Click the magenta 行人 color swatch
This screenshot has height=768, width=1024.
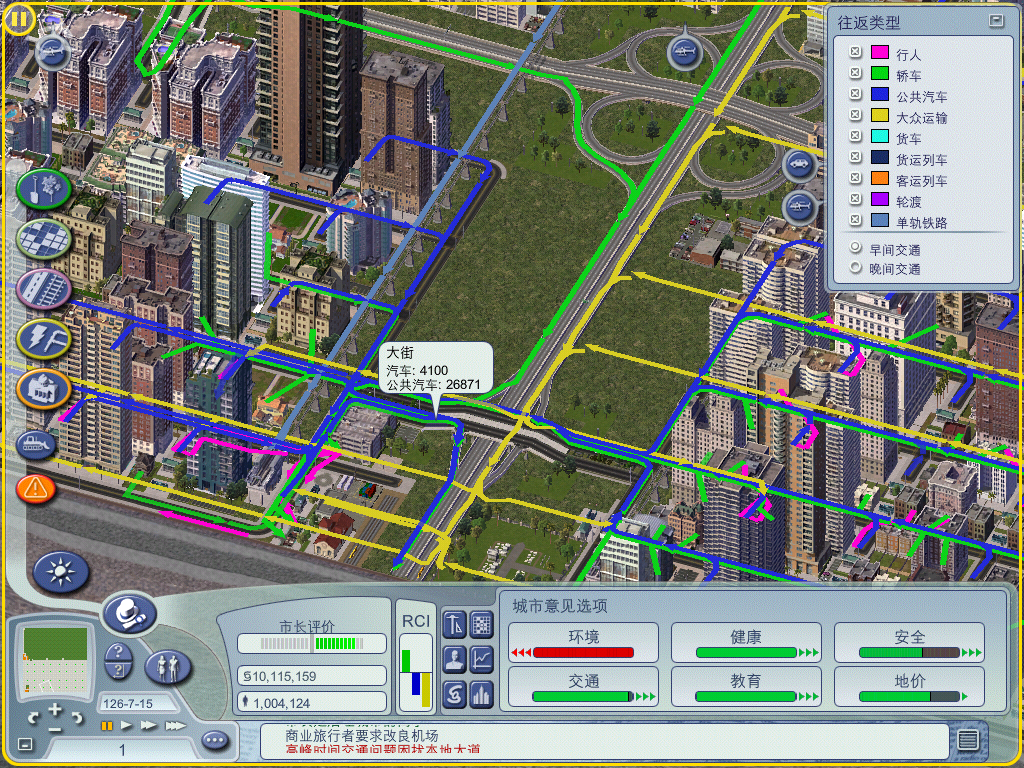(880, 52)
